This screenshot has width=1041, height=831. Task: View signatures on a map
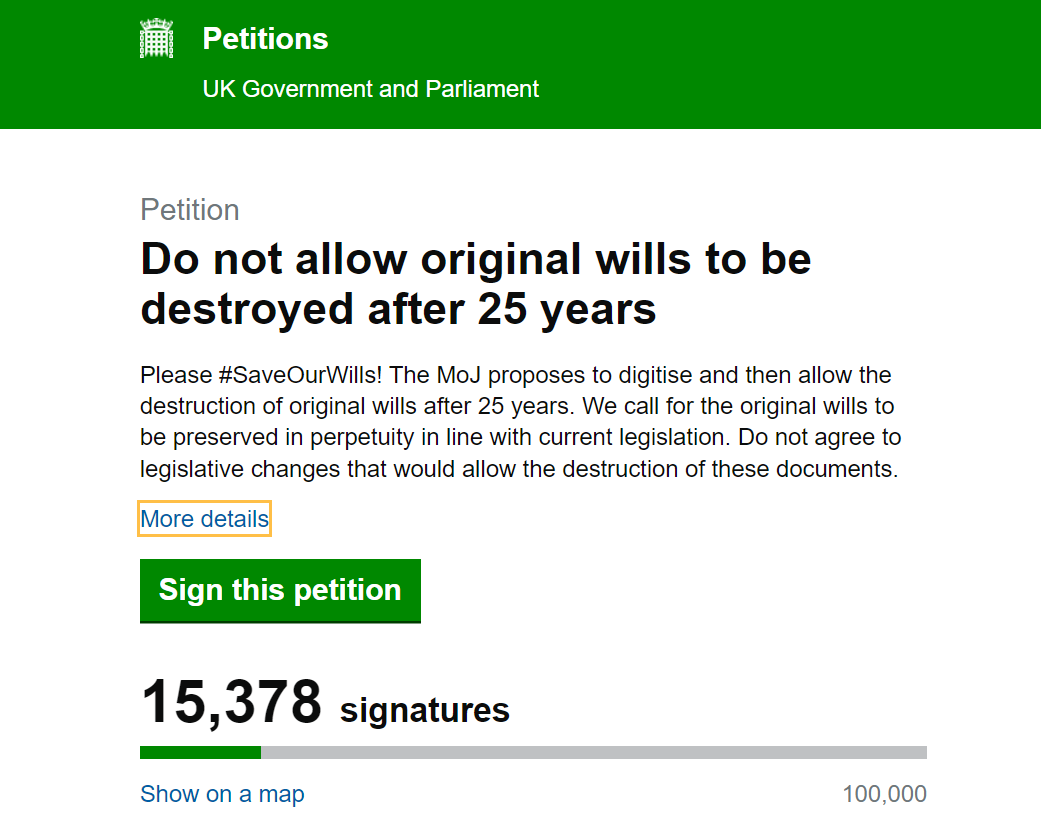[x=221, y=793]
